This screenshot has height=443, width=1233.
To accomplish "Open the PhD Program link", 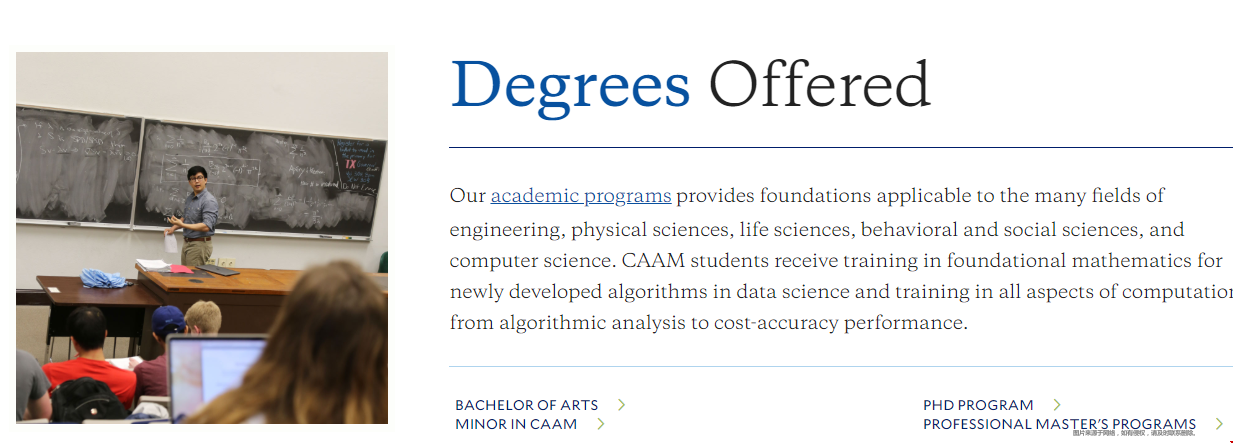I will pyautogui.click(x=978, y=405).
